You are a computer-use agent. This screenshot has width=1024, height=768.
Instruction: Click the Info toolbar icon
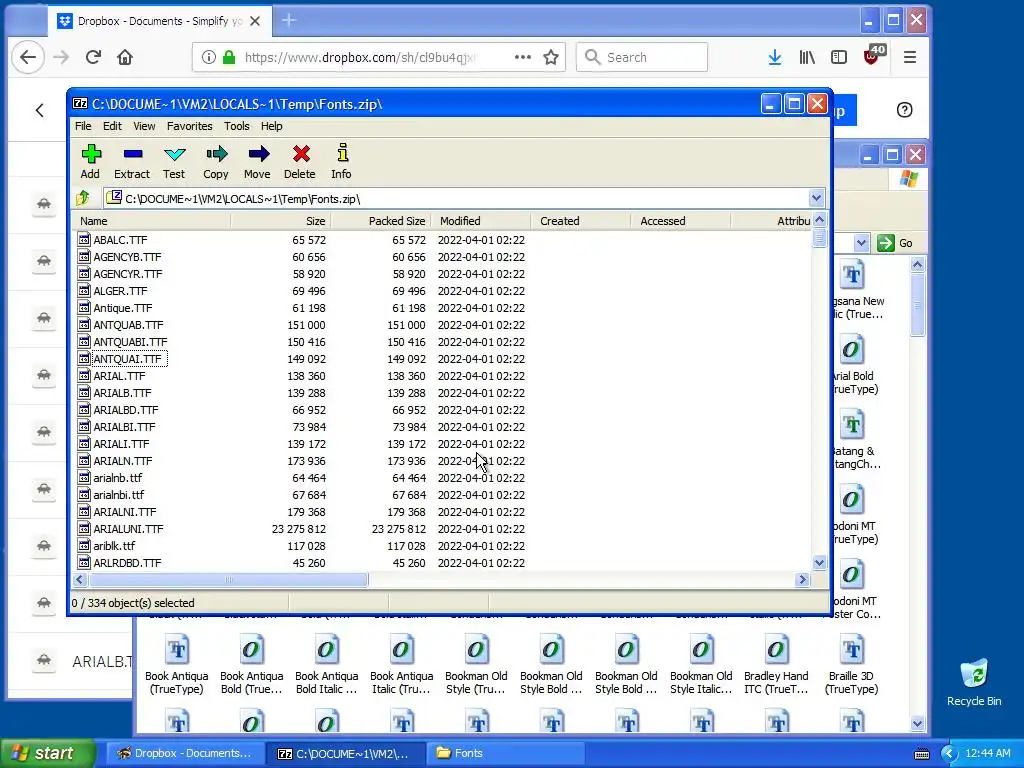pos(342,161)
